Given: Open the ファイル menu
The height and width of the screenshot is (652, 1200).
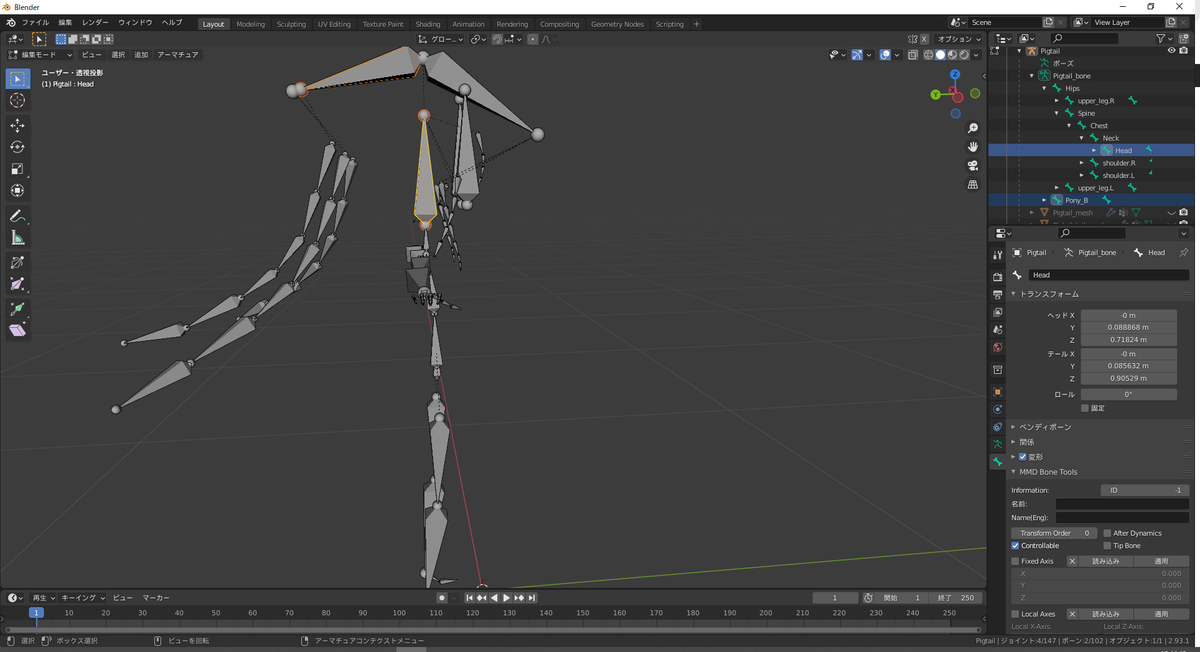Looking at the screenshot, I should pos(35,23).
